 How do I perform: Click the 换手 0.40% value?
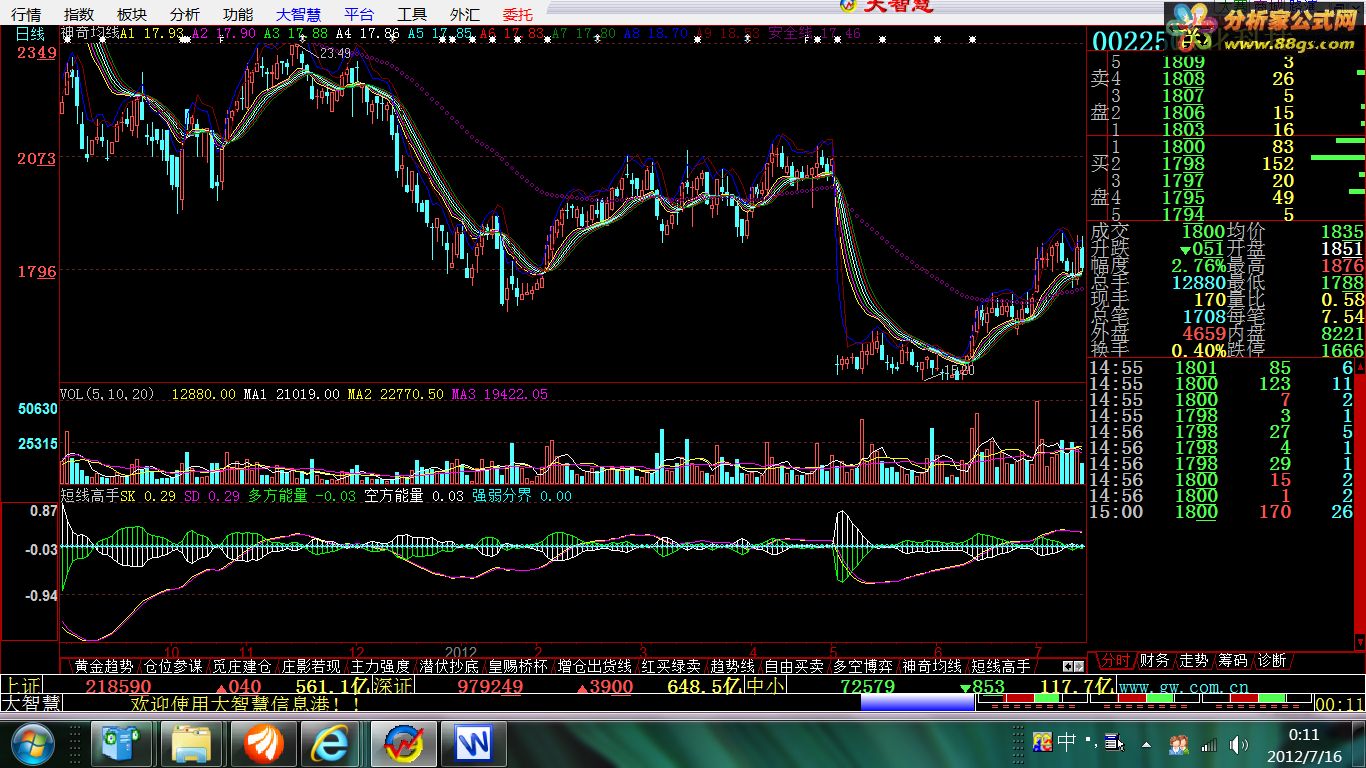coord(1198,350)
